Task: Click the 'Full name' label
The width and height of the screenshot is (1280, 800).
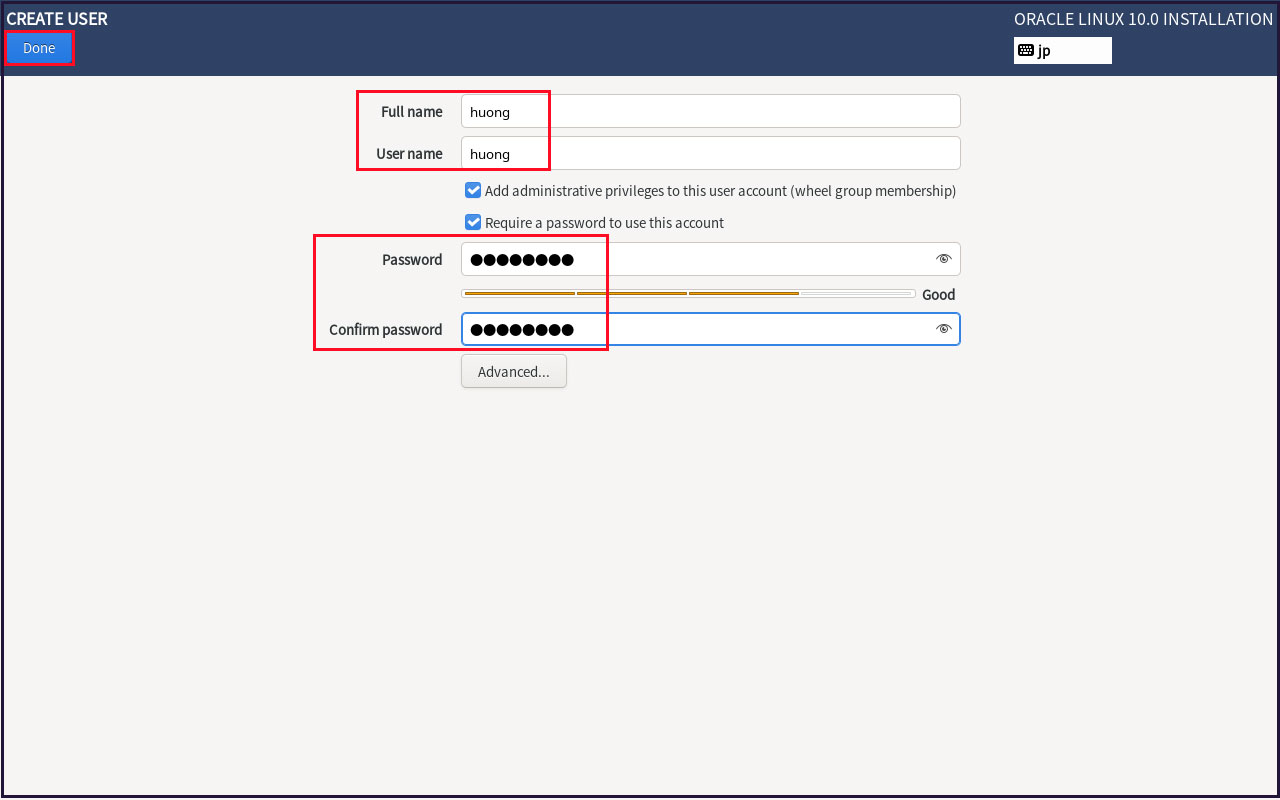Action: (x=411, y=112)
